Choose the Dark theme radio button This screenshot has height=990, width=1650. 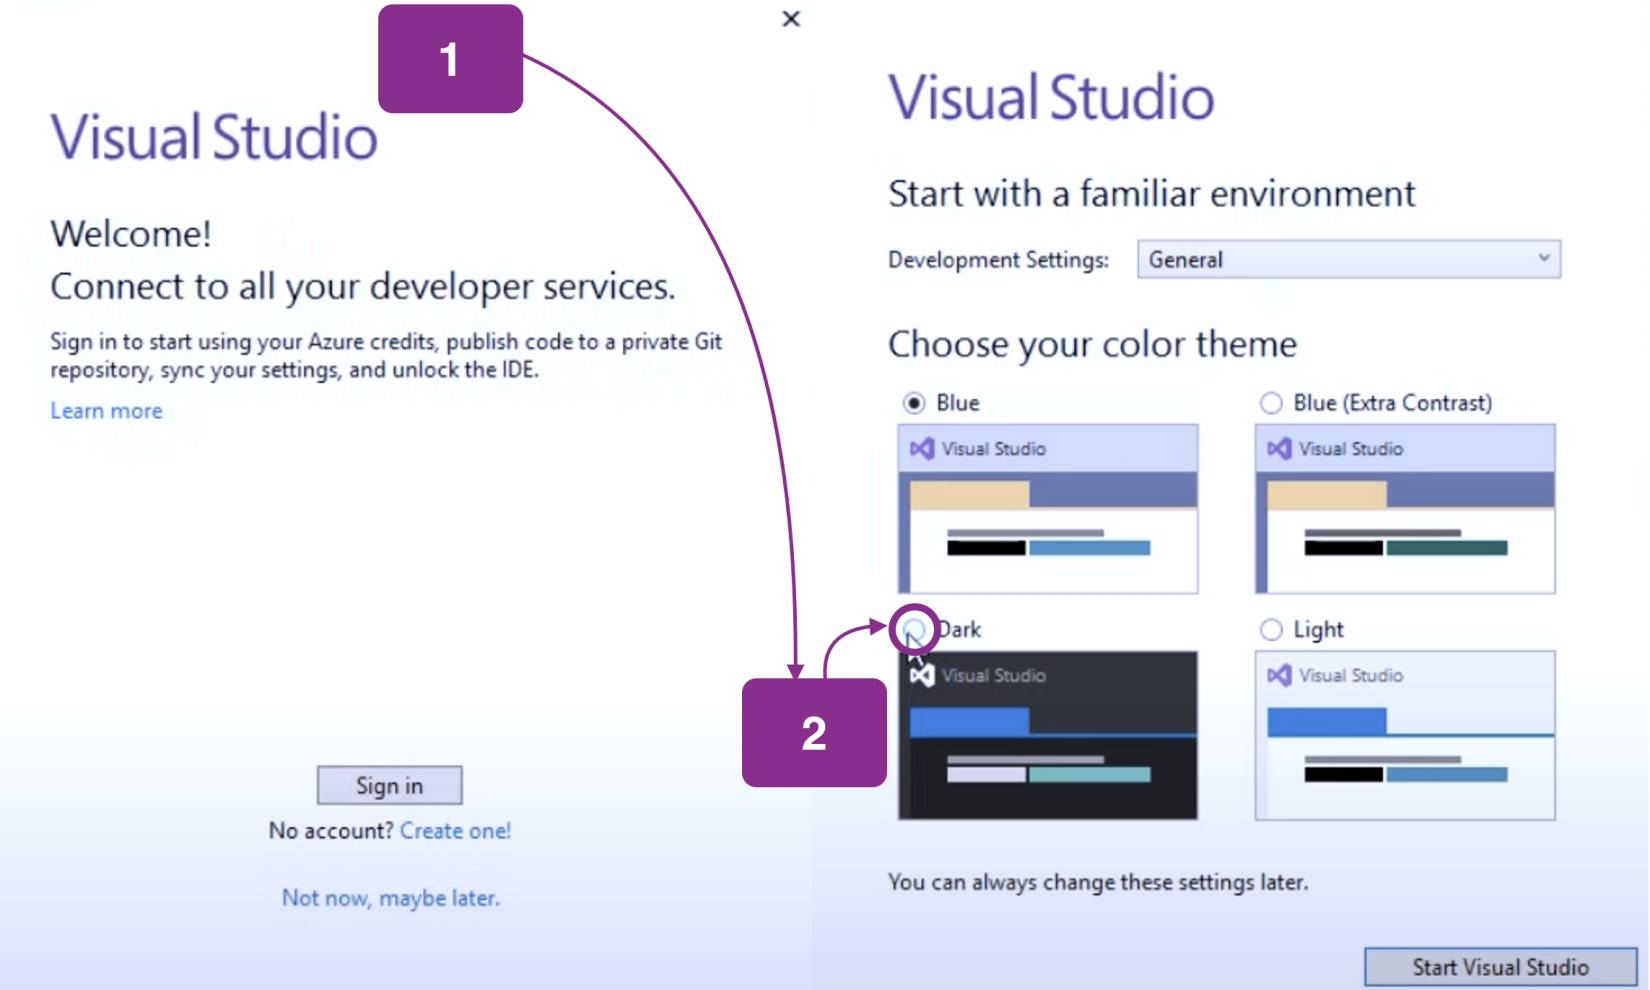pos(914,629)
